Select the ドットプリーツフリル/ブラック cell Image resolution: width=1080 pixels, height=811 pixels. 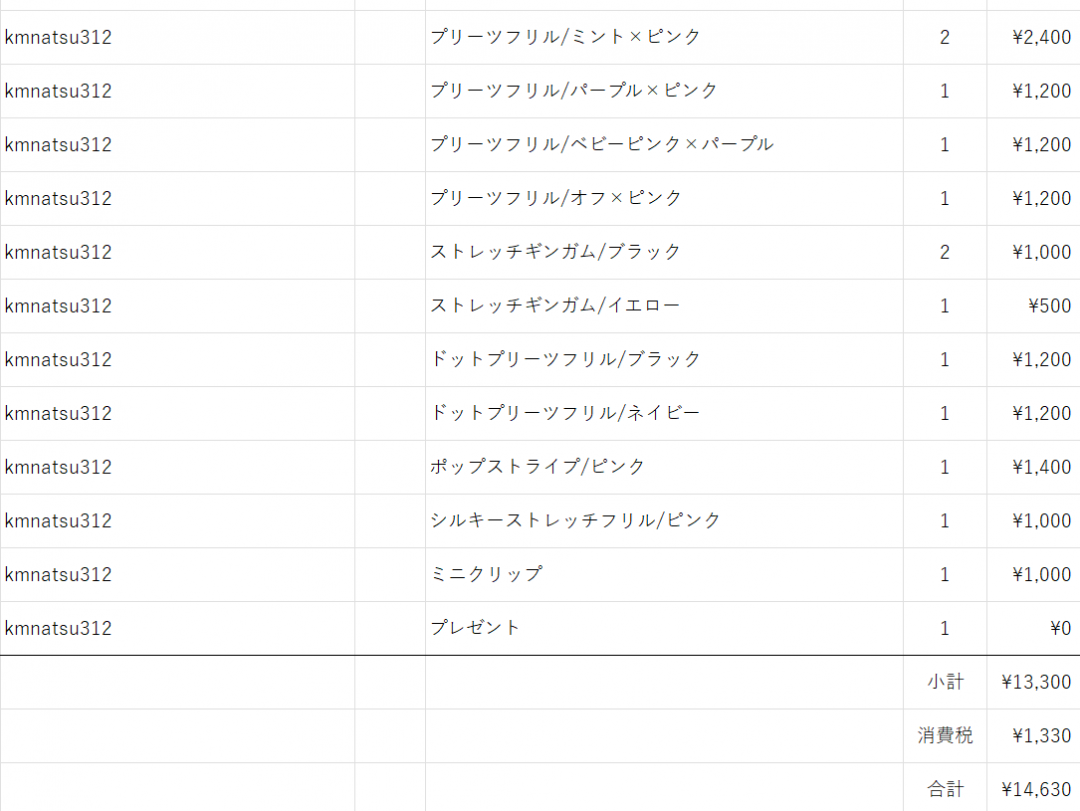click(565, 359)
